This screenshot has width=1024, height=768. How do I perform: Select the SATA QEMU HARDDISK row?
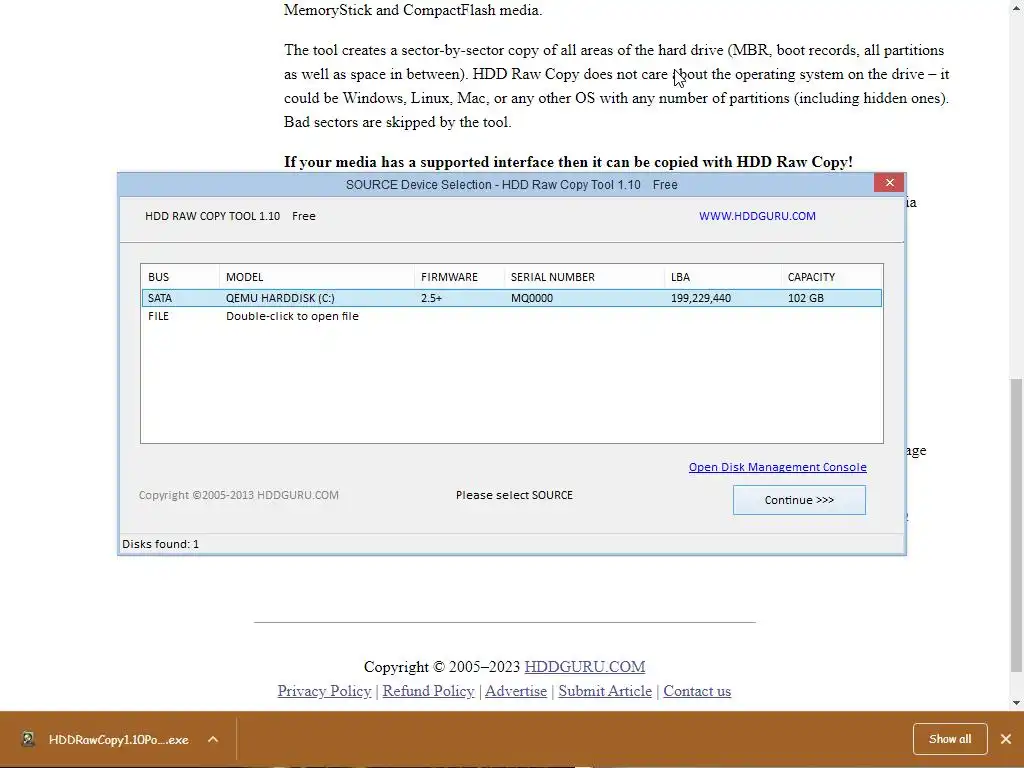(x=511, y=298)
